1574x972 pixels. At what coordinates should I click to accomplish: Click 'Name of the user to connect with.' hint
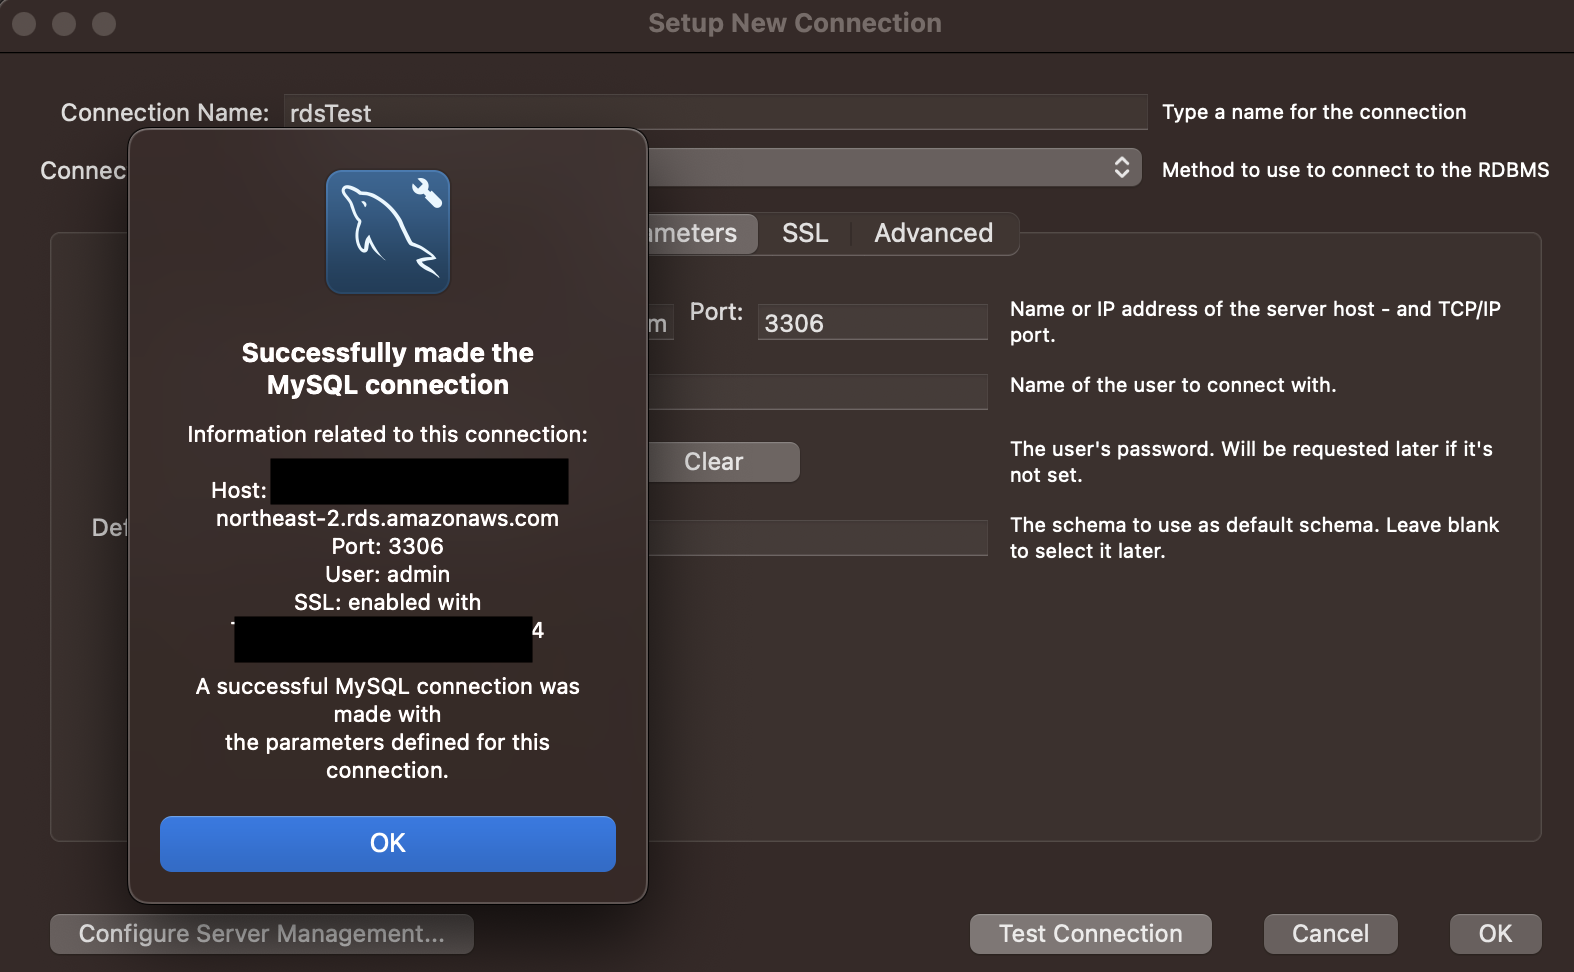click(x=1173, y=385)
